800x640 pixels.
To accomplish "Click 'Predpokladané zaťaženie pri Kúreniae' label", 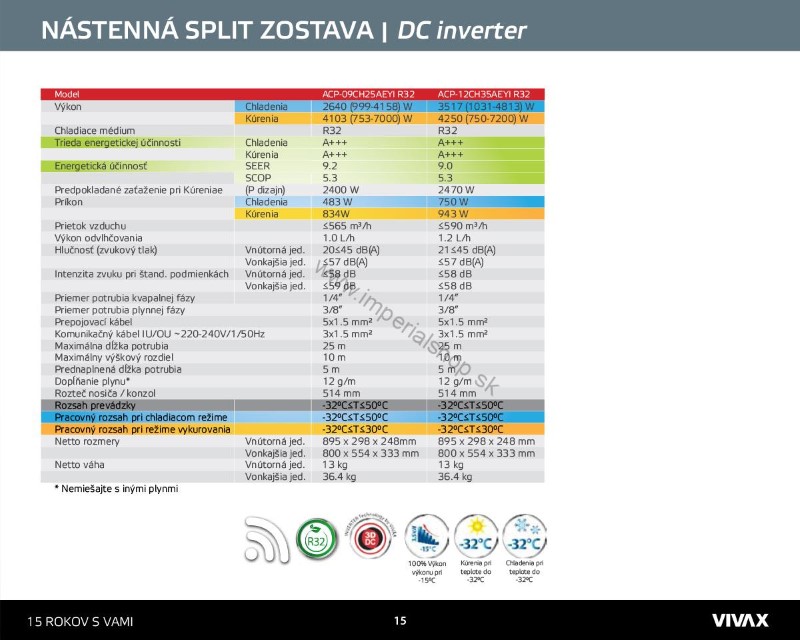I will click(x=138, y=190).
